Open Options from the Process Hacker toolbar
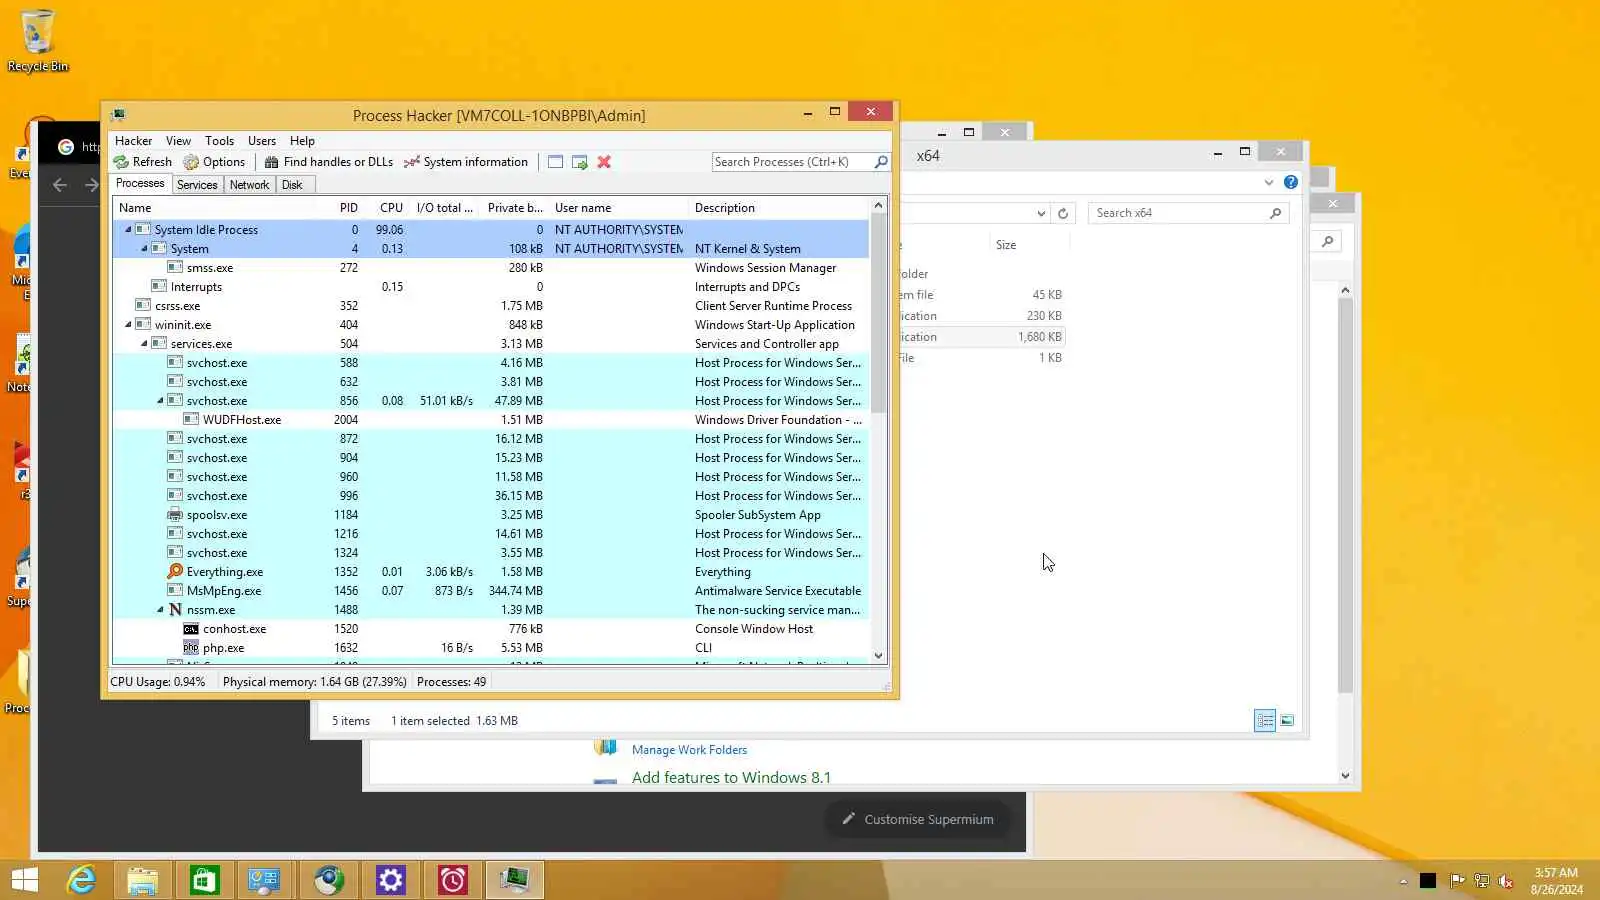This screenshot has height=900, width=1600. click(214, 162)
